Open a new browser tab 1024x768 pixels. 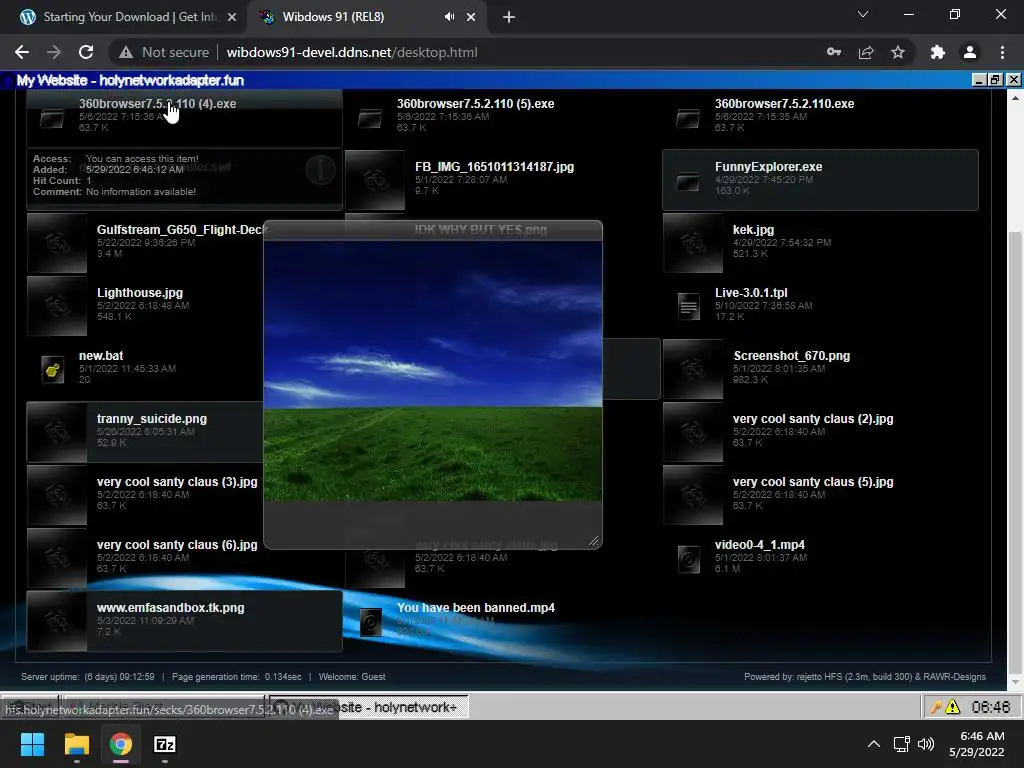click(509, 17)
